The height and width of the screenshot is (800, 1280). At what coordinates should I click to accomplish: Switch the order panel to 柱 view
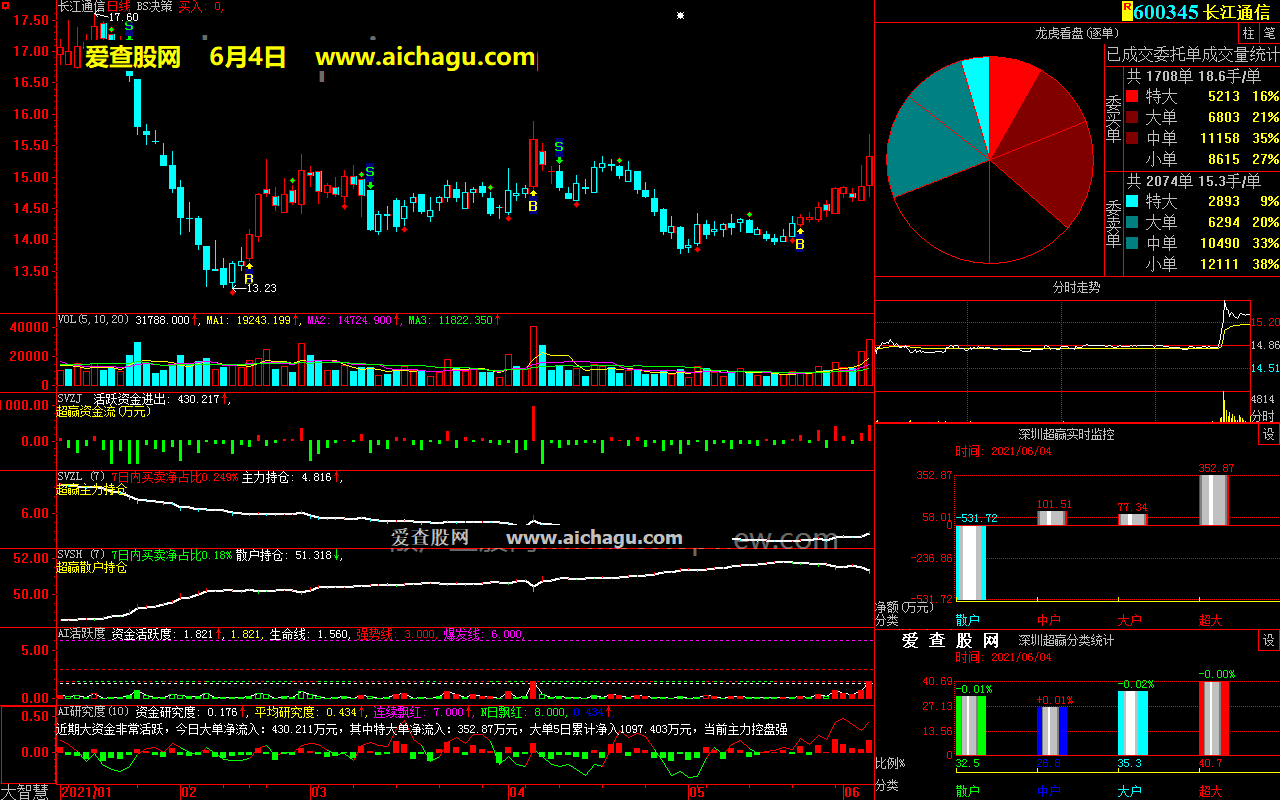tap(1249, 33)
